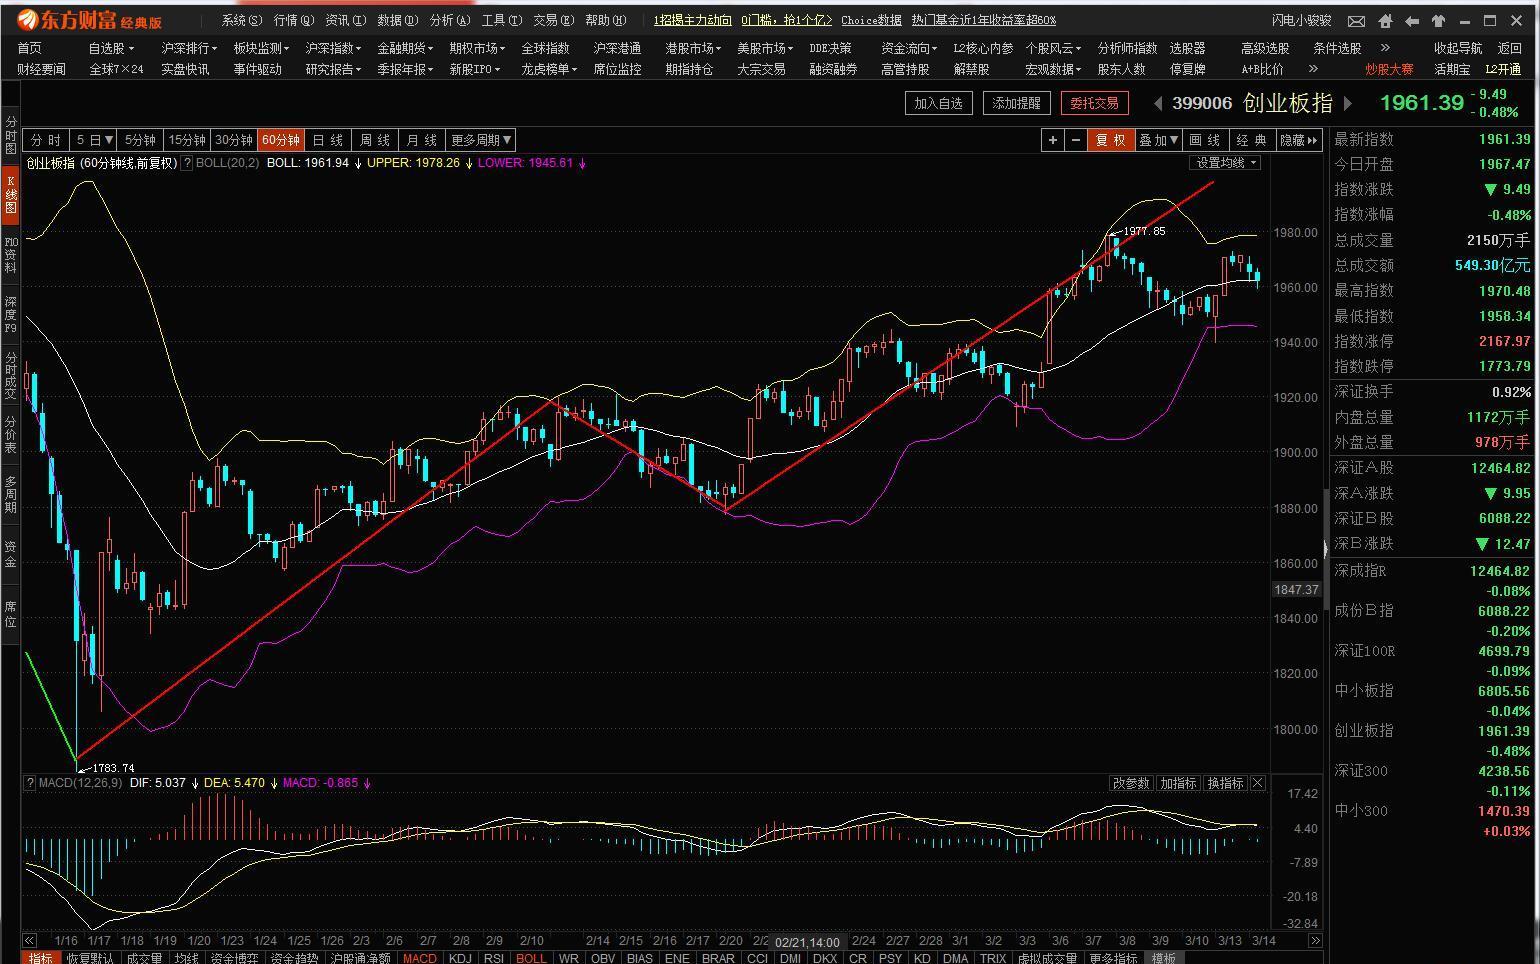Click the 收起导航 link
The width and height of the screenshot is (1540, 964).
tap(1458, 48)
